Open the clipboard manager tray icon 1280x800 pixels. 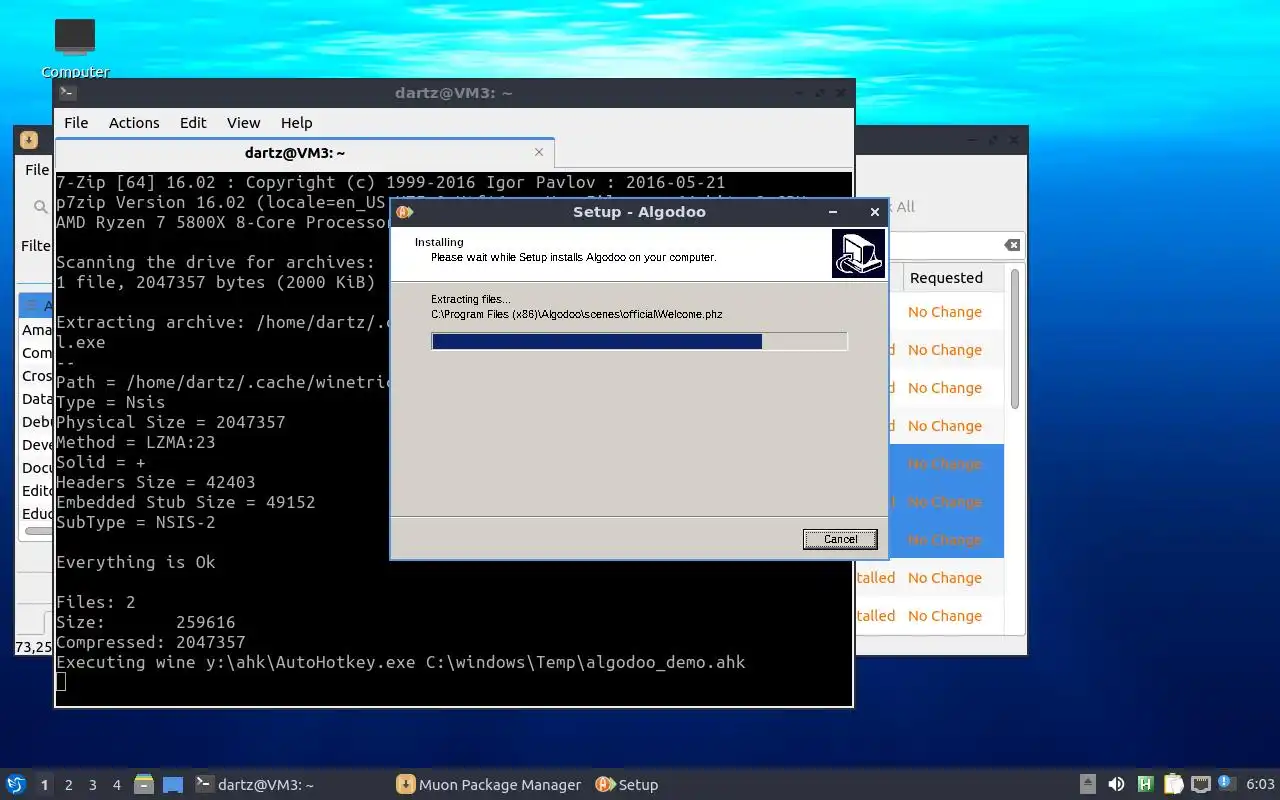point(1174,785)
